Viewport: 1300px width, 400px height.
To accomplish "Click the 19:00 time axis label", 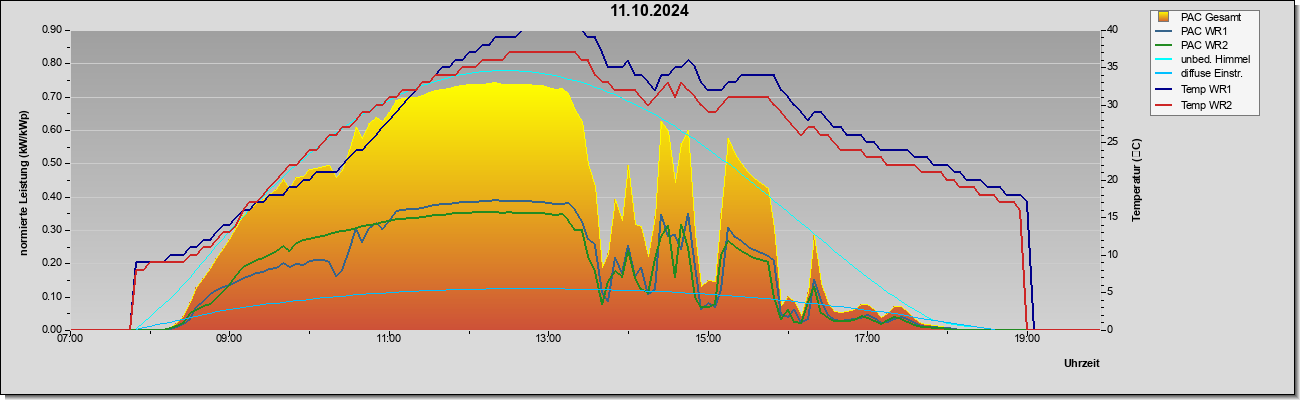I will tap(1026, 339).
